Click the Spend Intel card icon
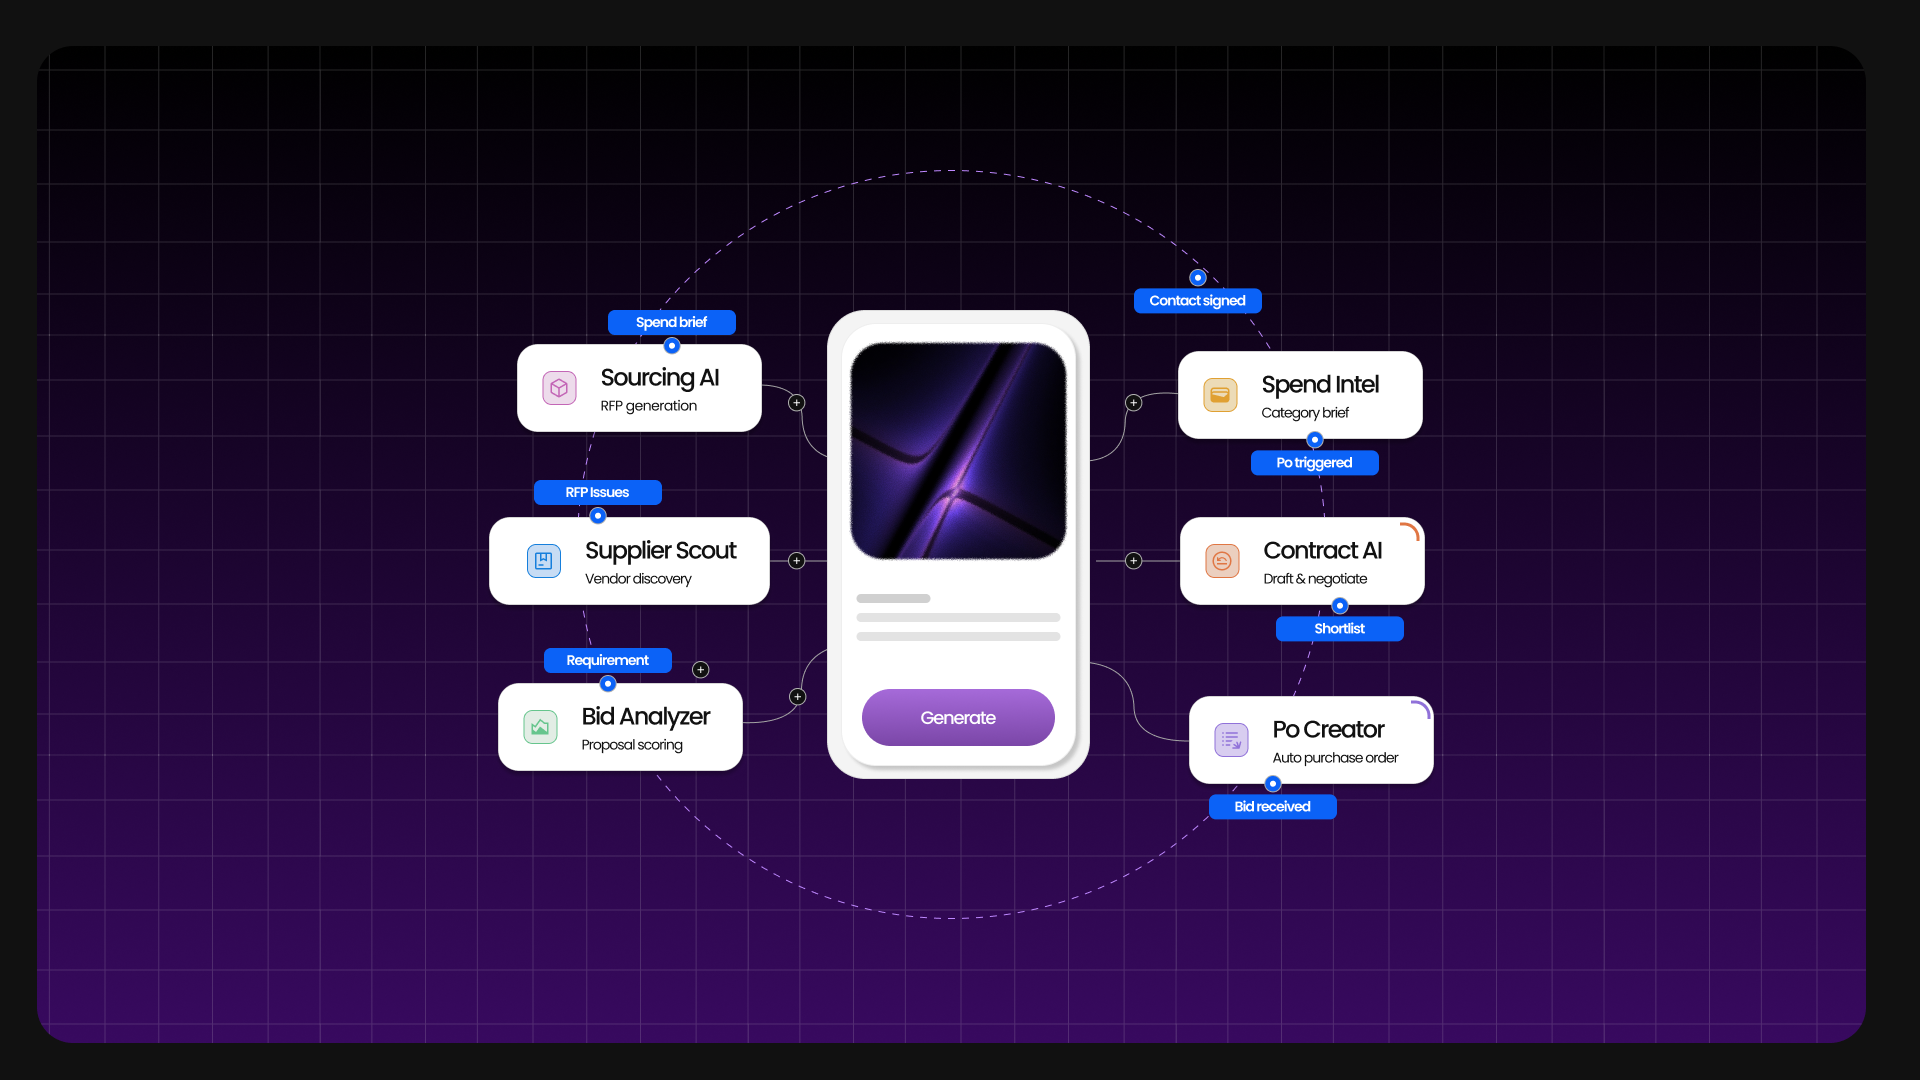Image resolution: width=1920 pixels, height=1080 pixels. (x=1220, y=395)
